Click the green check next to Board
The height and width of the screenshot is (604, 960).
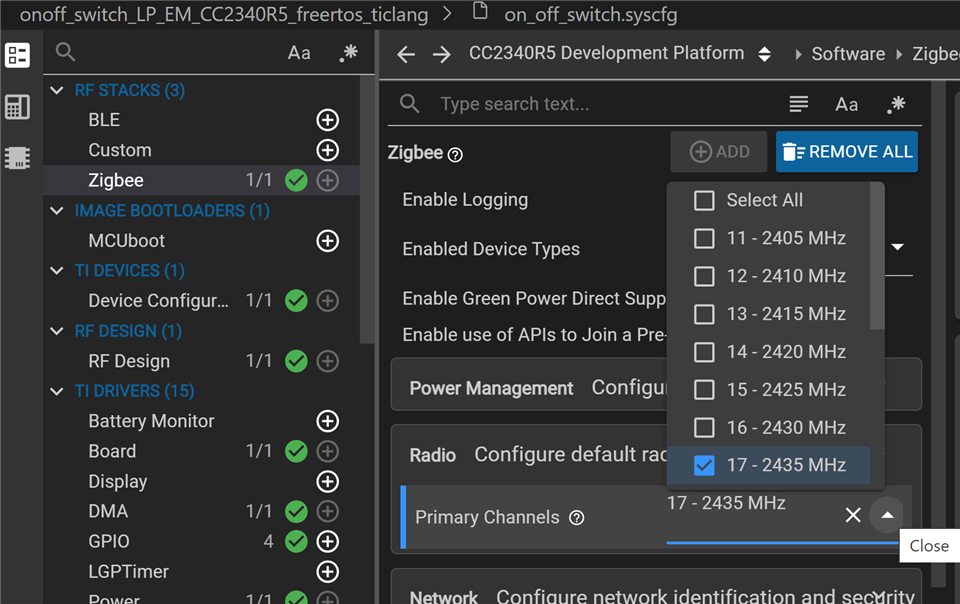click(296, 451)
